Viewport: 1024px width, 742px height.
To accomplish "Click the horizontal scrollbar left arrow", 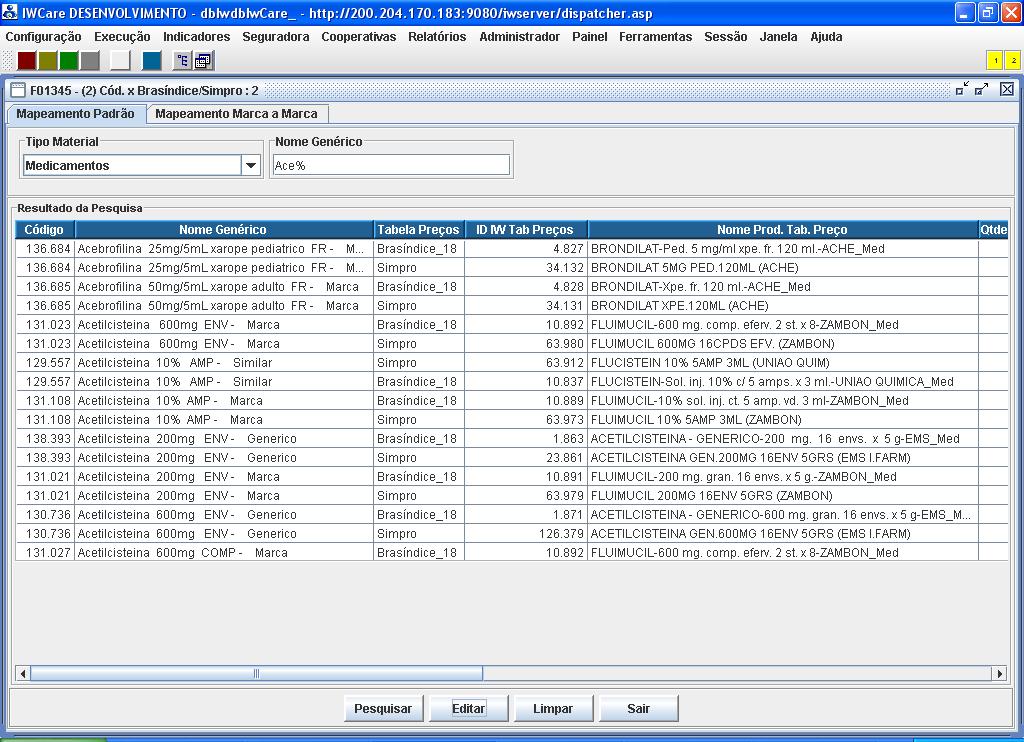I will (23, 673).
